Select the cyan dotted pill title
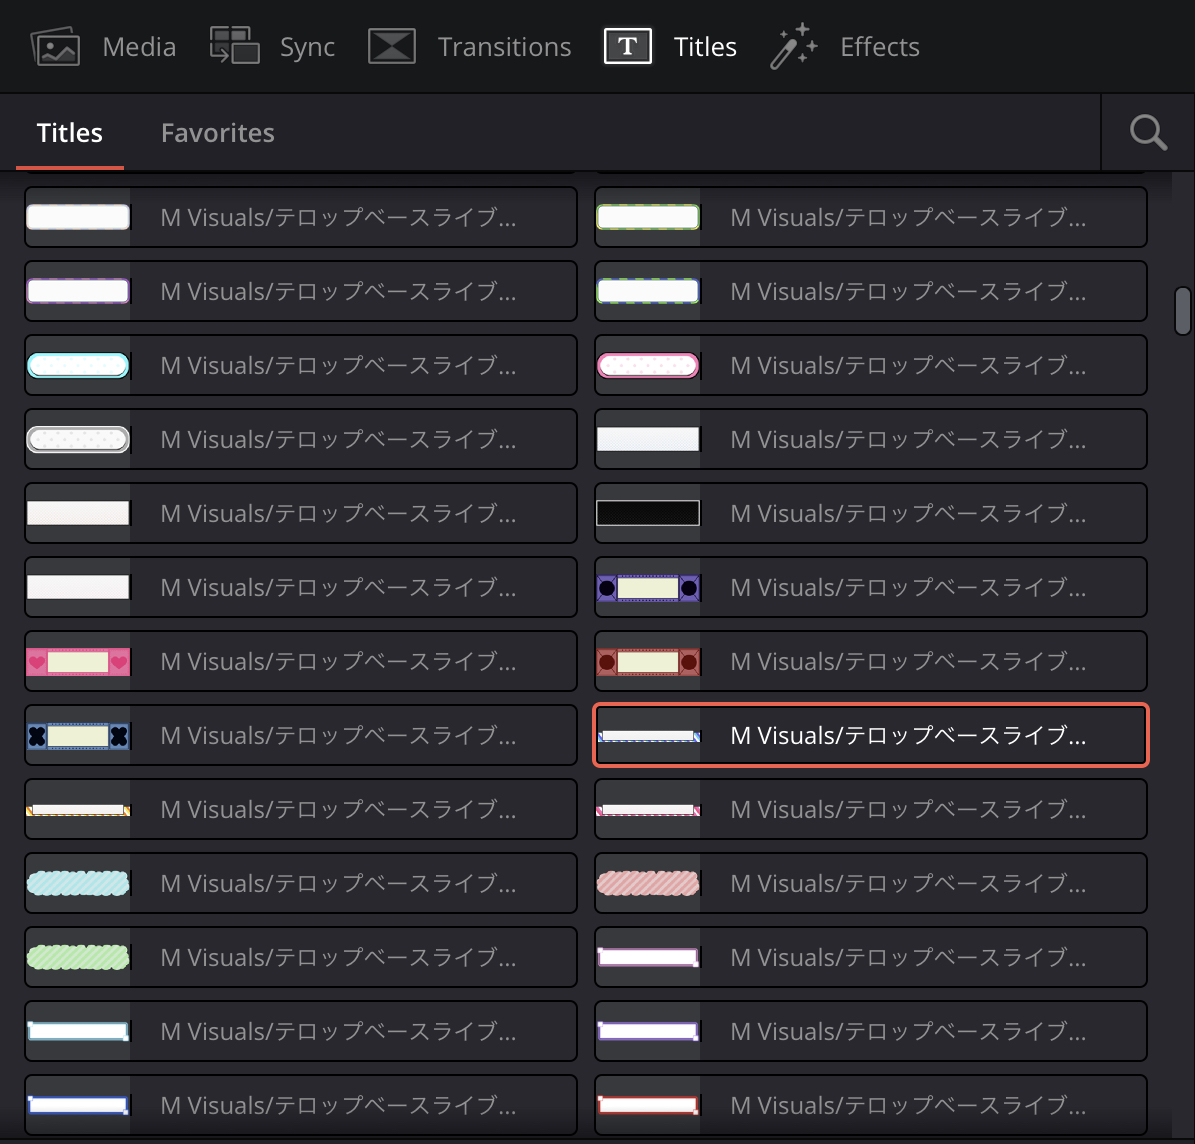This screenshot has width=1195, height=1144. [x=300, y=365]
